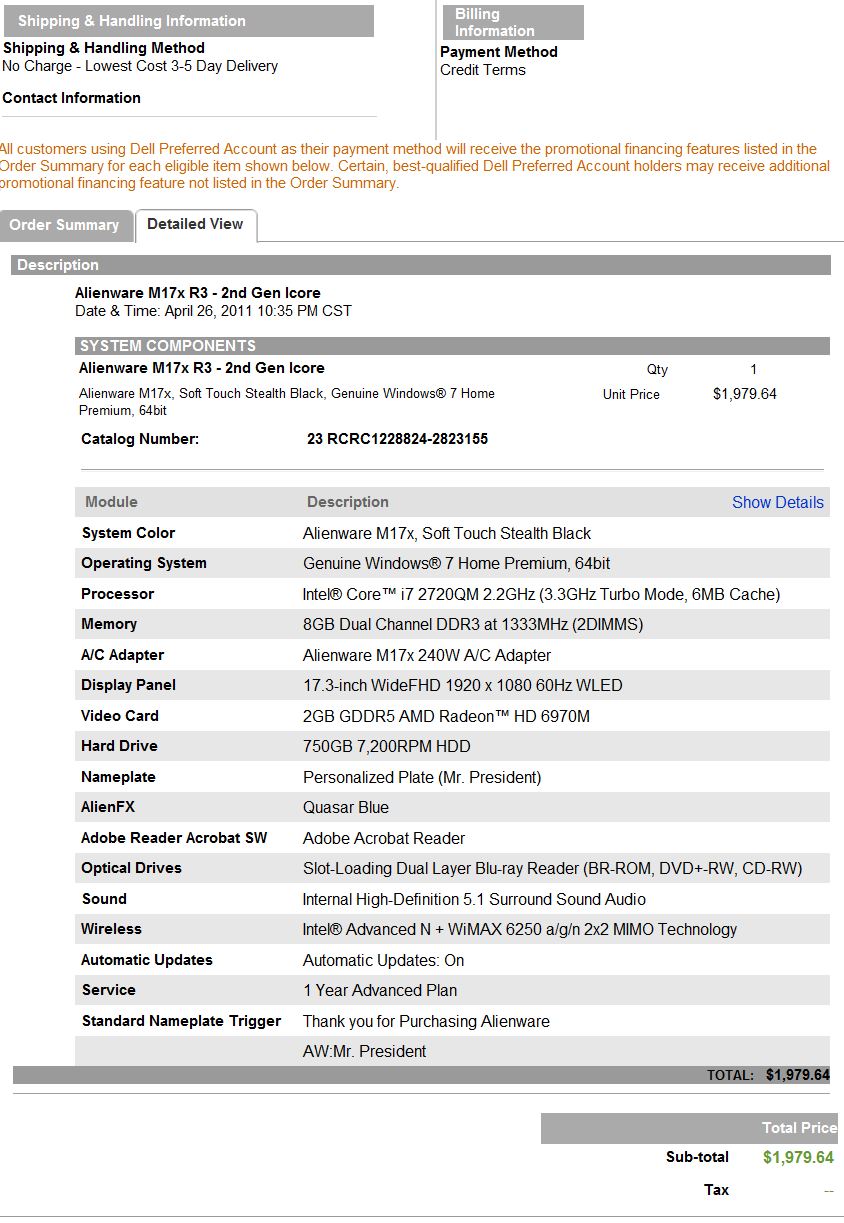844x1223 pixels.
Task: Click the "Standard Nameplate Trigger" row label
Action: (181, 1021)
